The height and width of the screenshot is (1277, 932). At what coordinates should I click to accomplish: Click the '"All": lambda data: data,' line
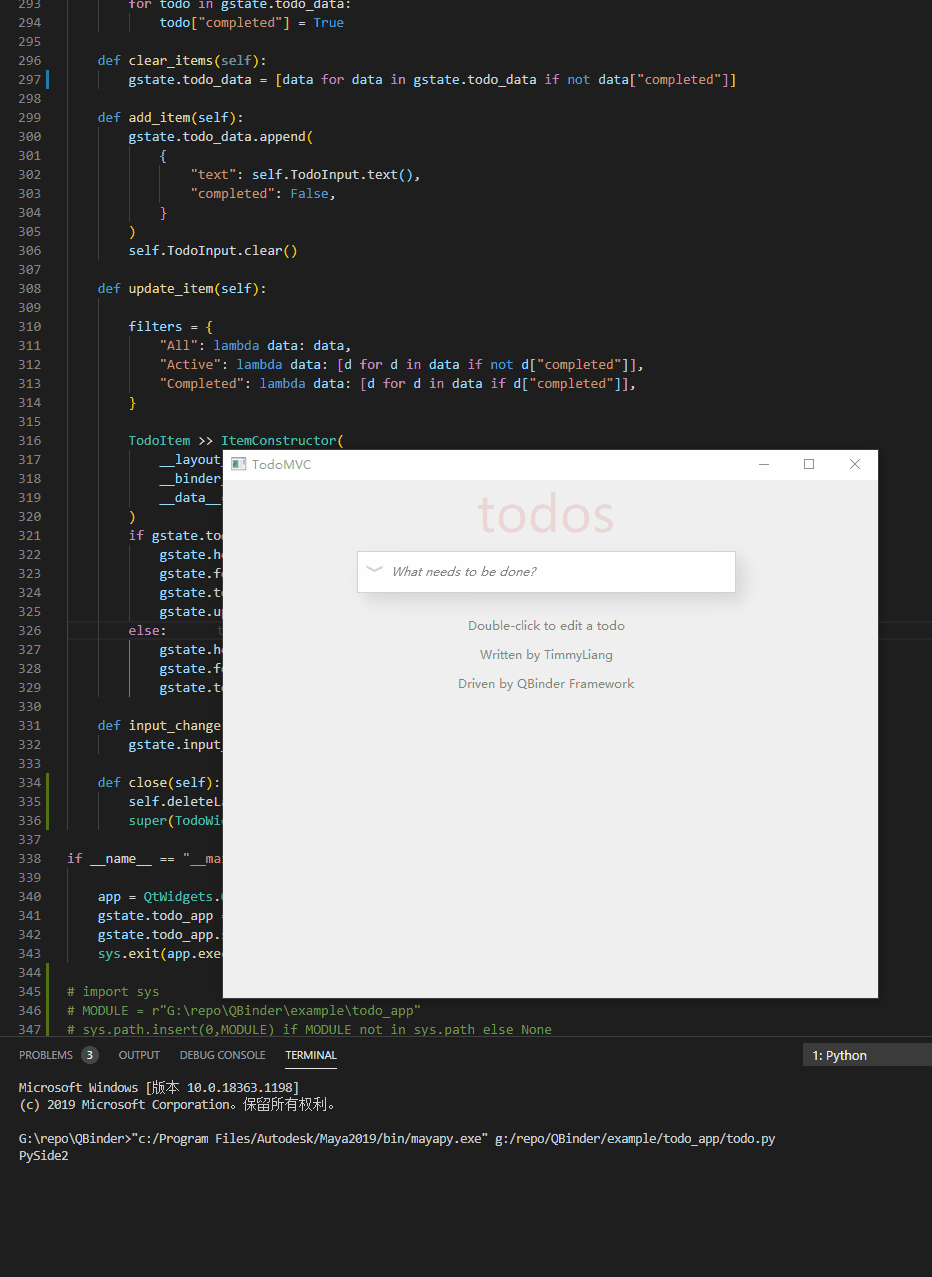pos(255,345)
